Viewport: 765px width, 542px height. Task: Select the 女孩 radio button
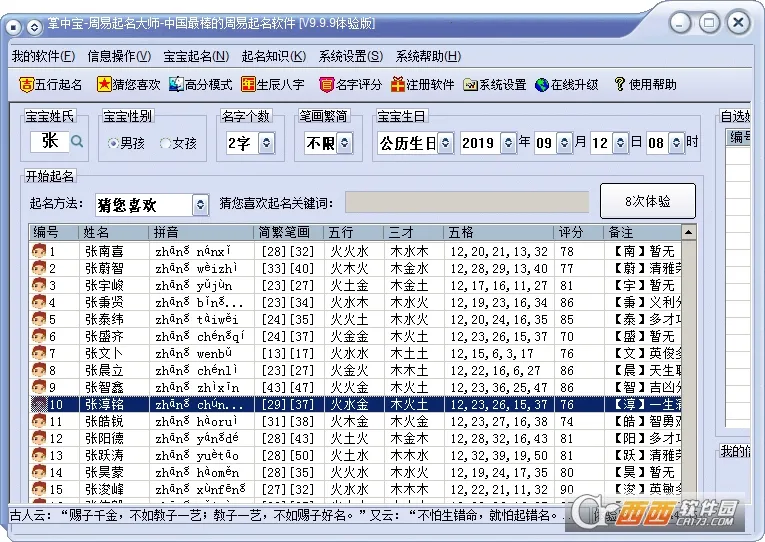pos(165,144)
